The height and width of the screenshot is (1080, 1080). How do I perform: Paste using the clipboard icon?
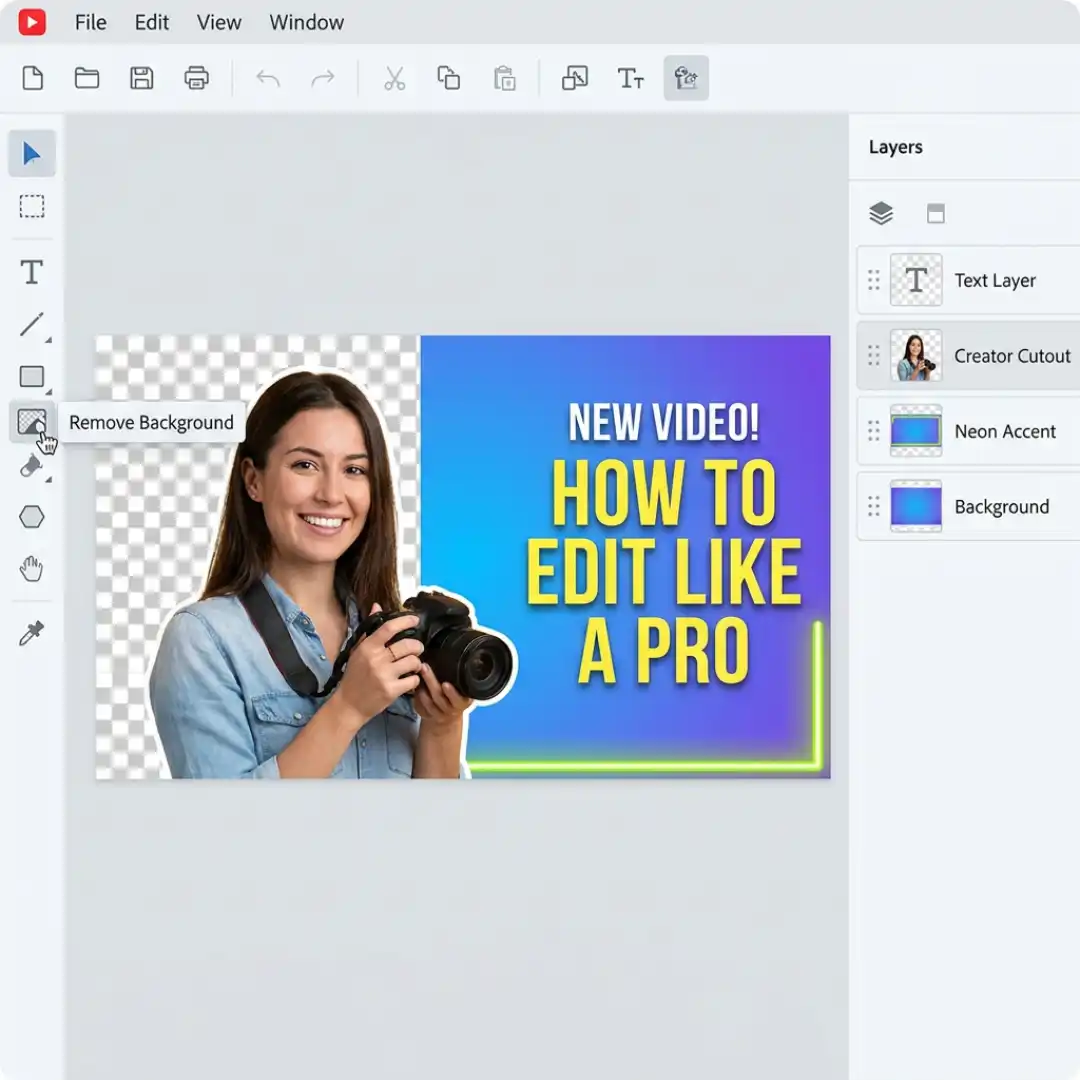click(x=504, y=78)
